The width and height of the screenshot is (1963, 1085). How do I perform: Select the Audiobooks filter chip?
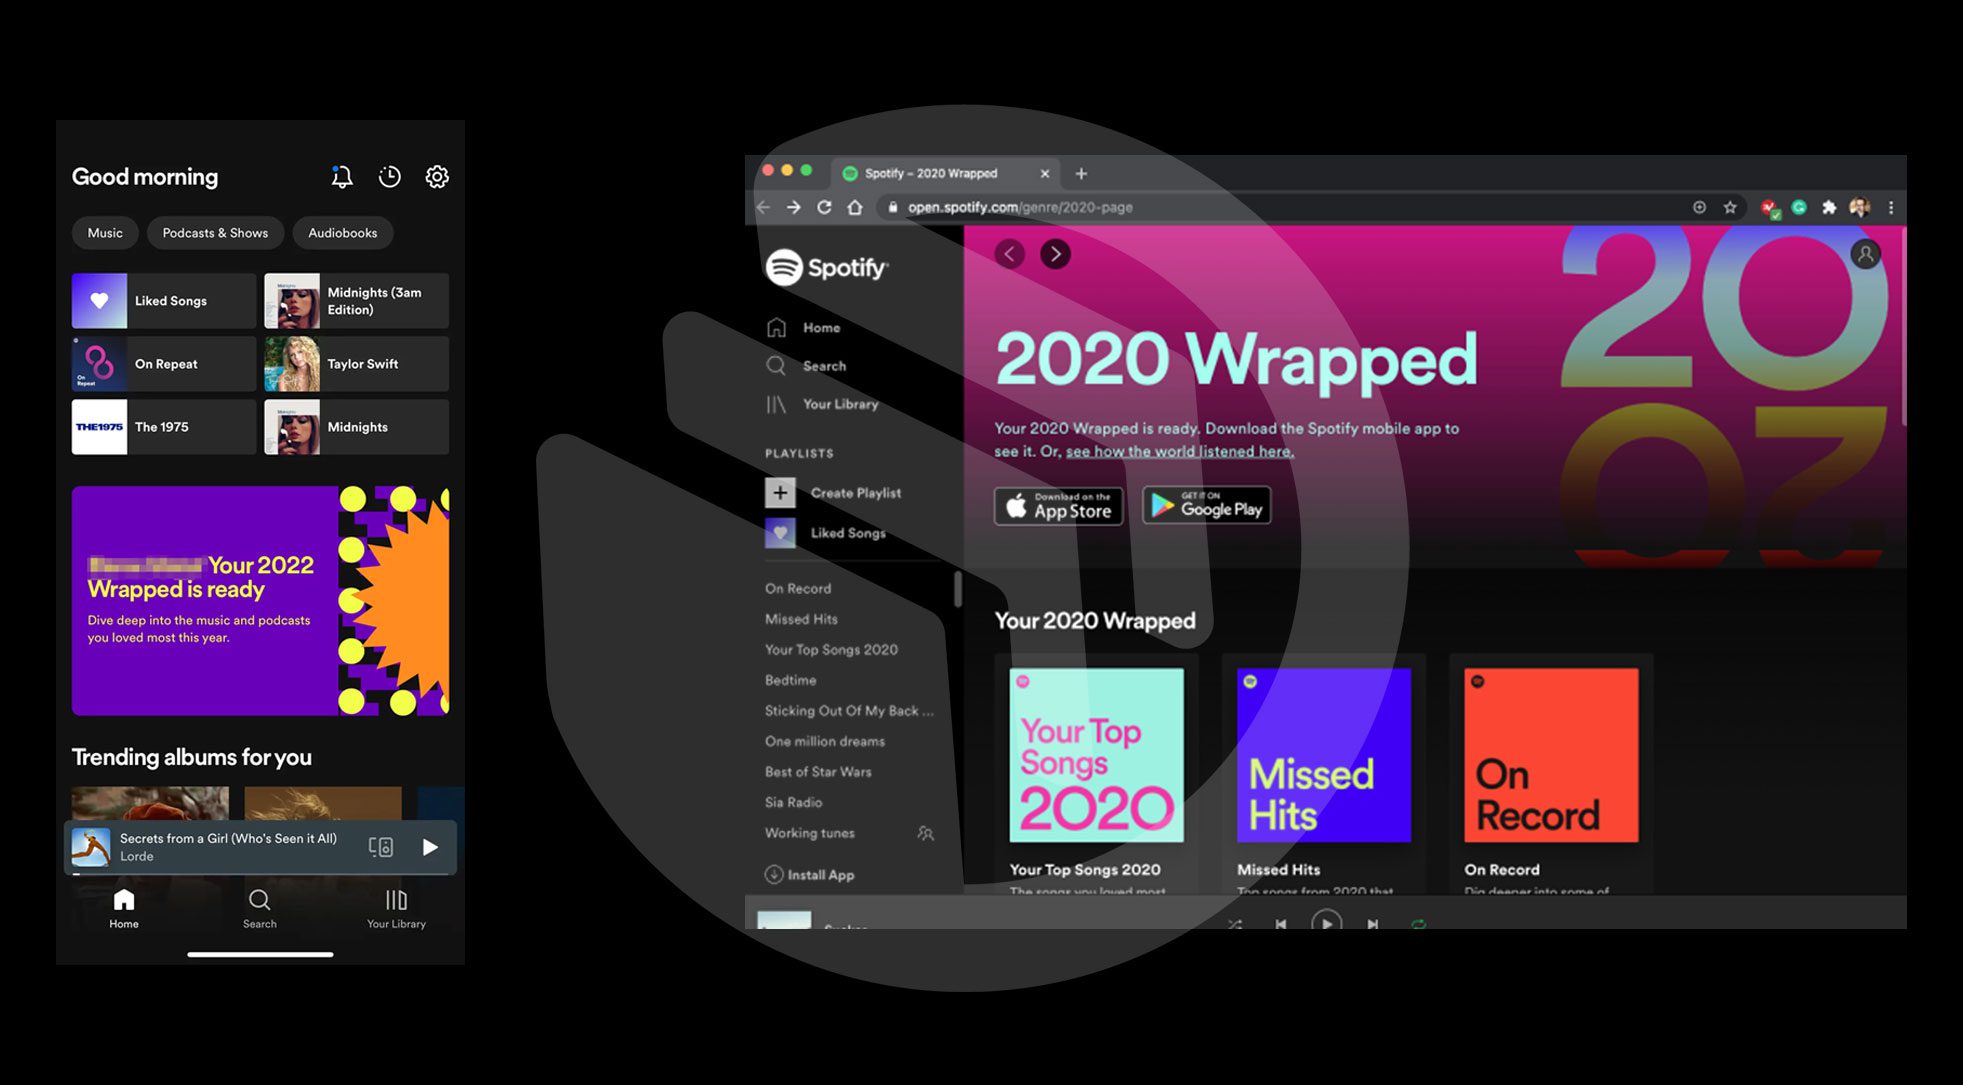pos(343,233)
